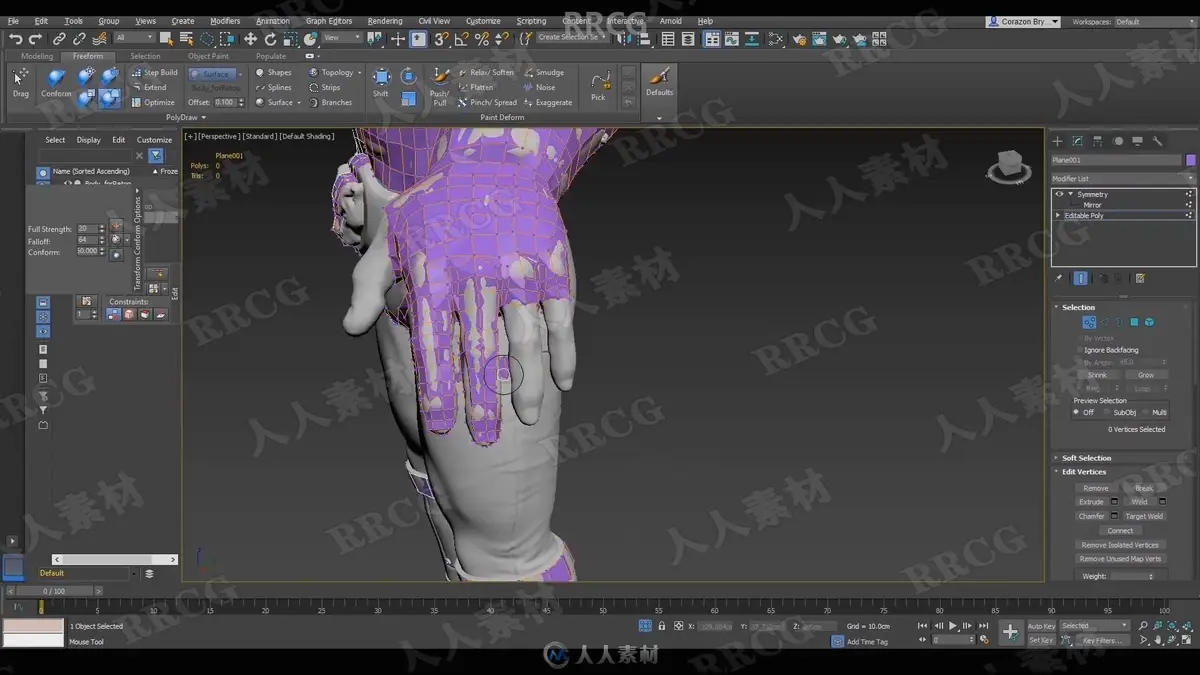Click the Target Weld button
1200x675 pixels.
click(1144, 517)
